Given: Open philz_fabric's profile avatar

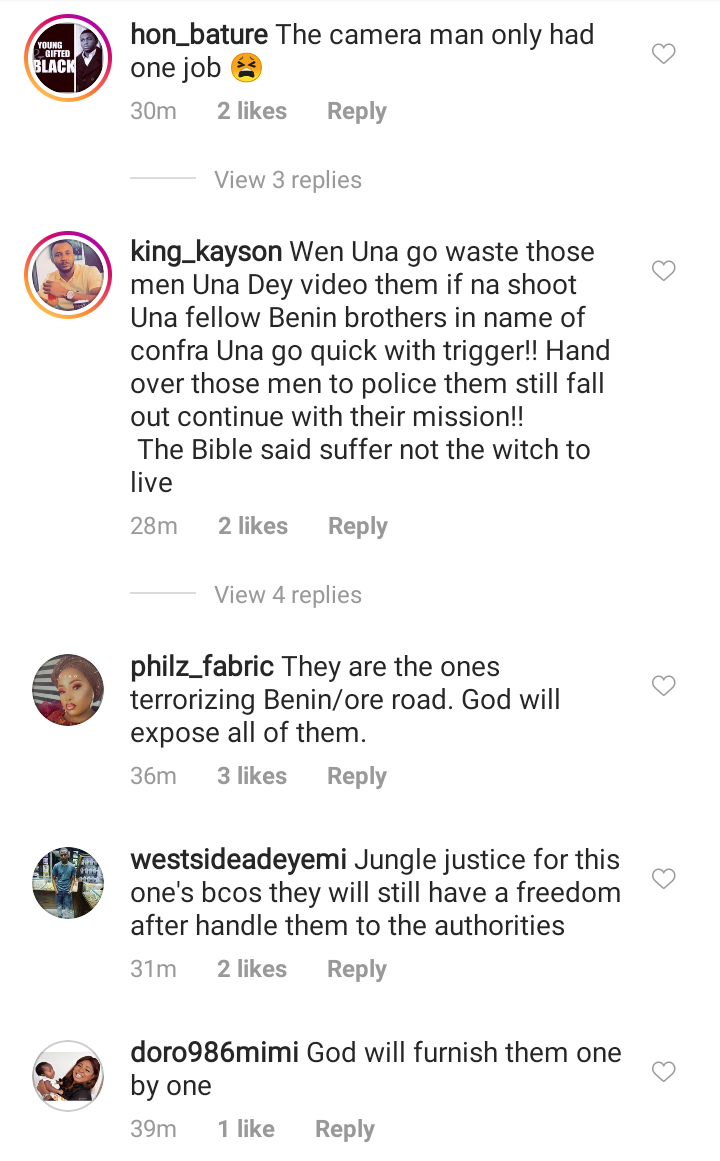Looking at the screenshot, I should coord(68,689).
